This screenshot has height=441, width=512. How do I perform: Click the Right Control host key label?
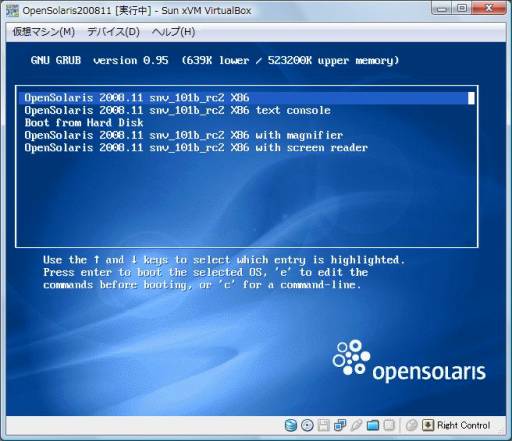click(464, 425)
